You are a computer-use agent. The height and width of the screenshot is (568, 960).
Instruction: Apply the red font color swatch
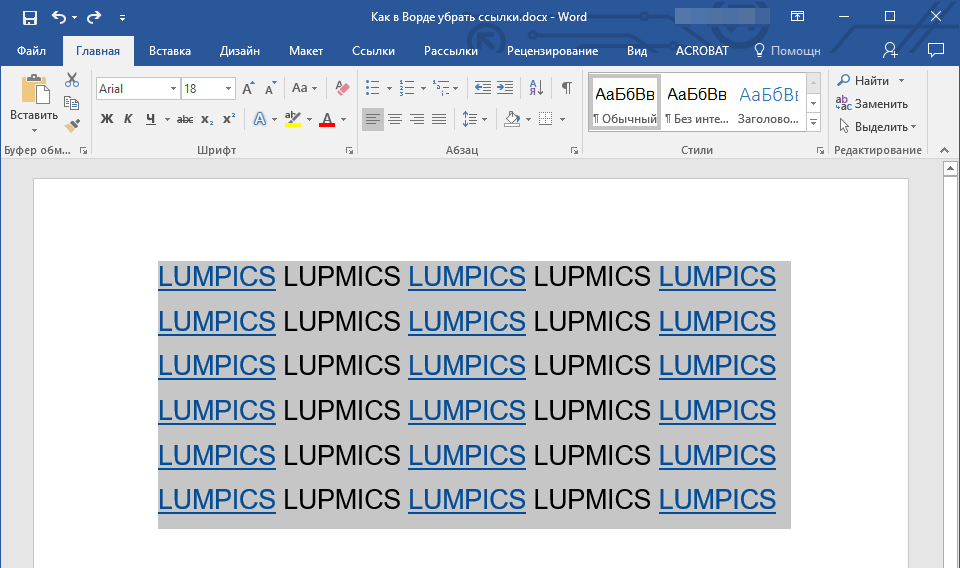point(327,119)
